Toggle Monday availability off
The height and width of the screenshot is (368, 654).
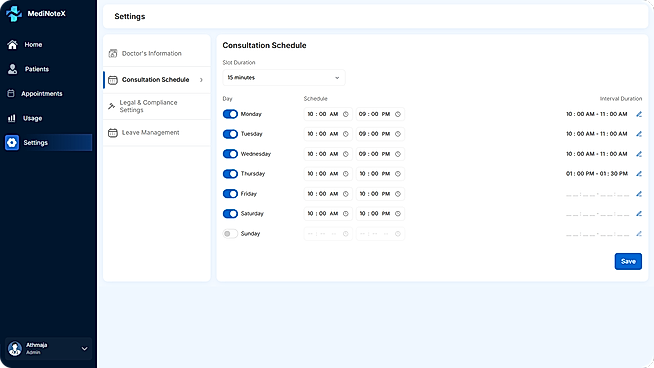pos(230,114)
